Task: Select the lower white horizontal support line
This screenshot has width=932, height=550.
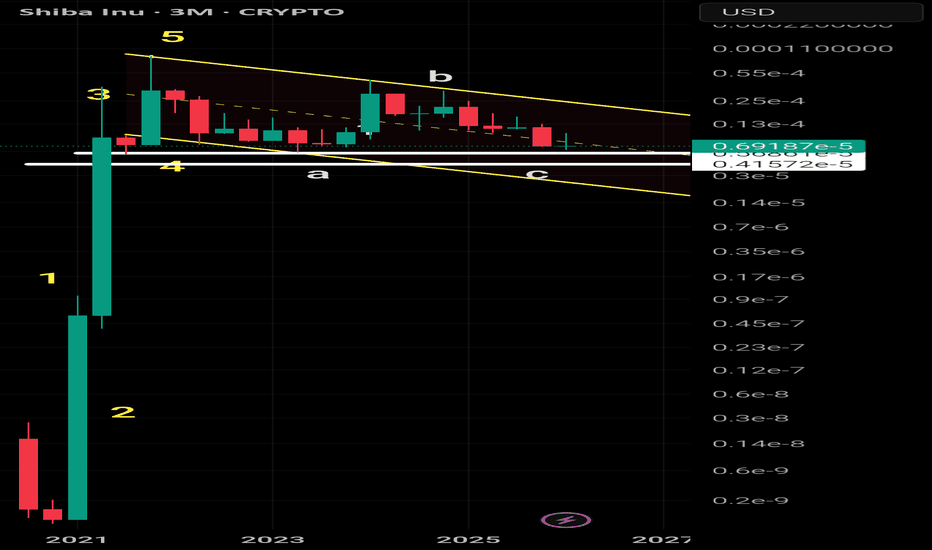Action: pos(357,164)
